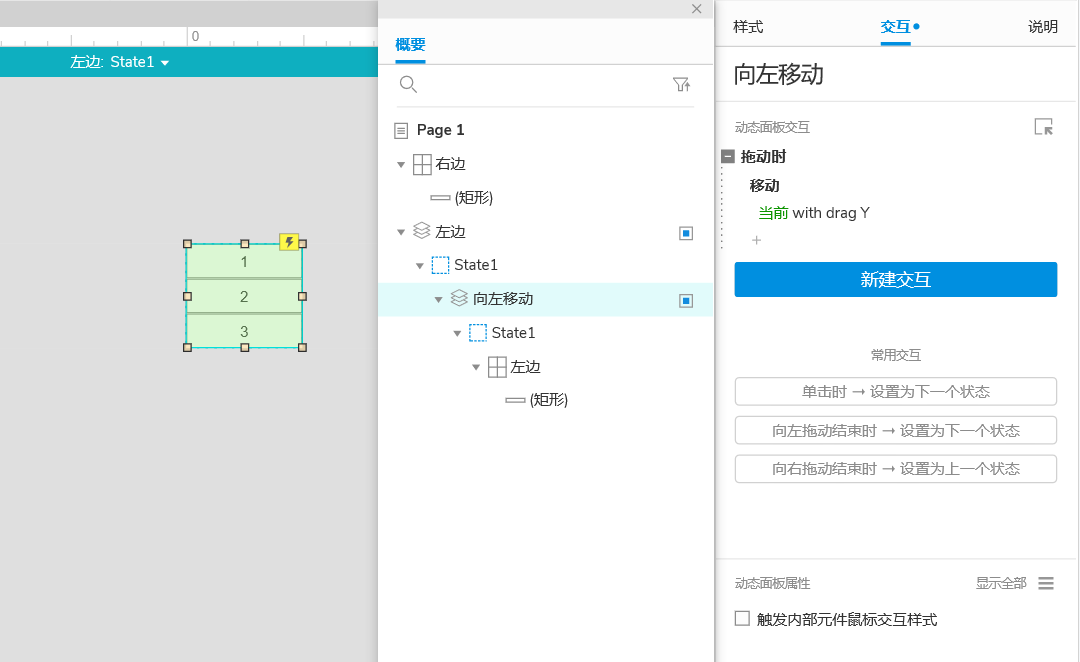Toggle the view indicator for 向左移动

coord(686,301)
